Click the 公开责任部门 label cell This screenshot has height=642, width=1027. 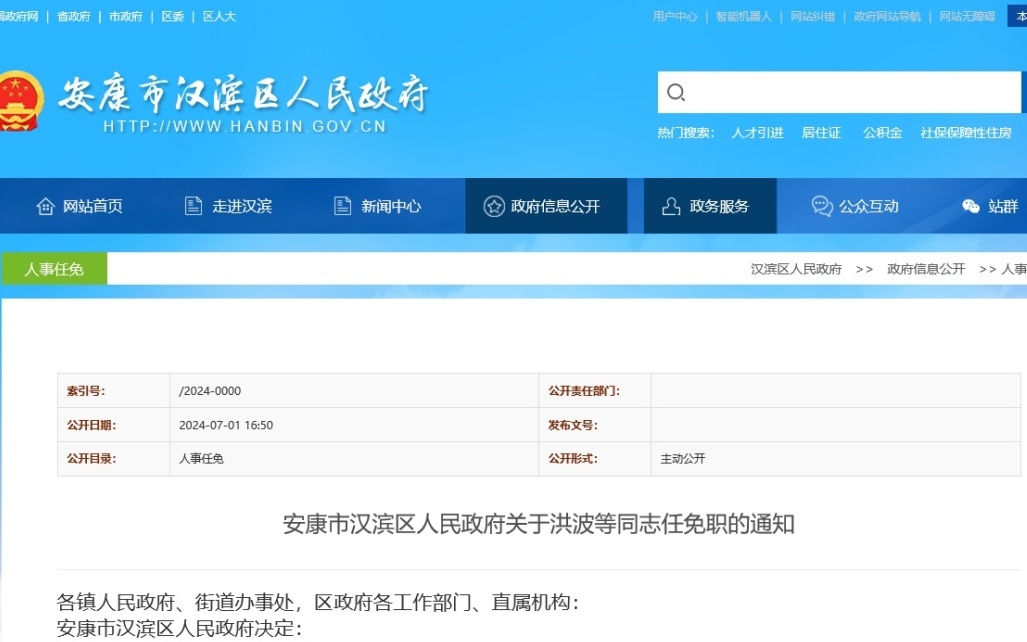595,391
